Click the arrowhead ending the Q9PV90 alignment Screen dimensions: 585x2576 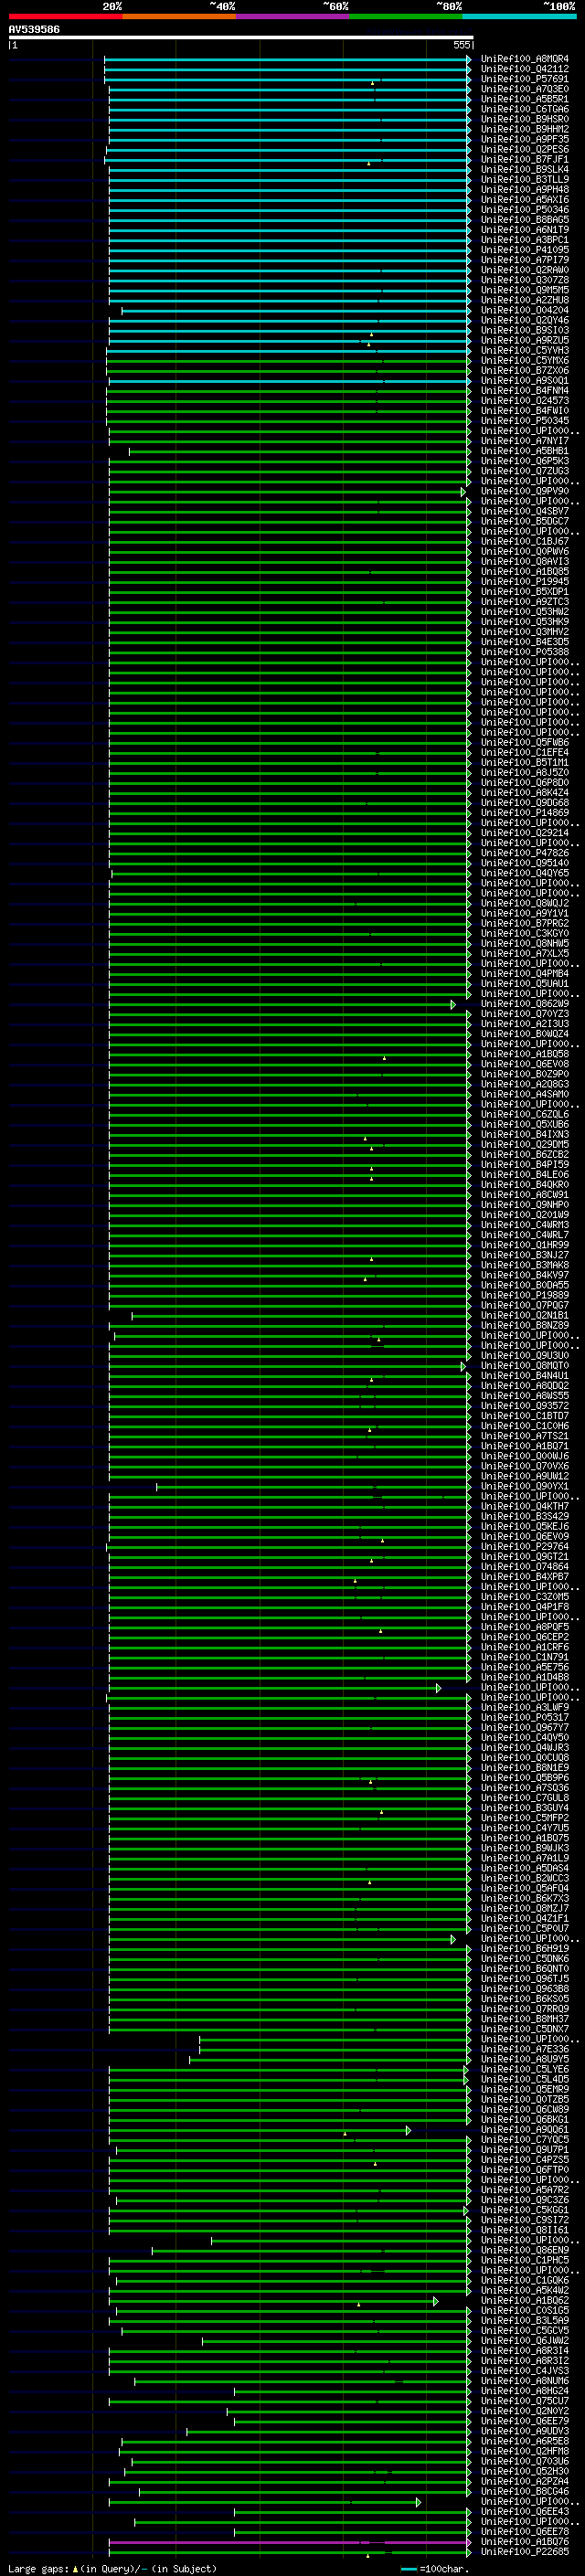(463, 492)
